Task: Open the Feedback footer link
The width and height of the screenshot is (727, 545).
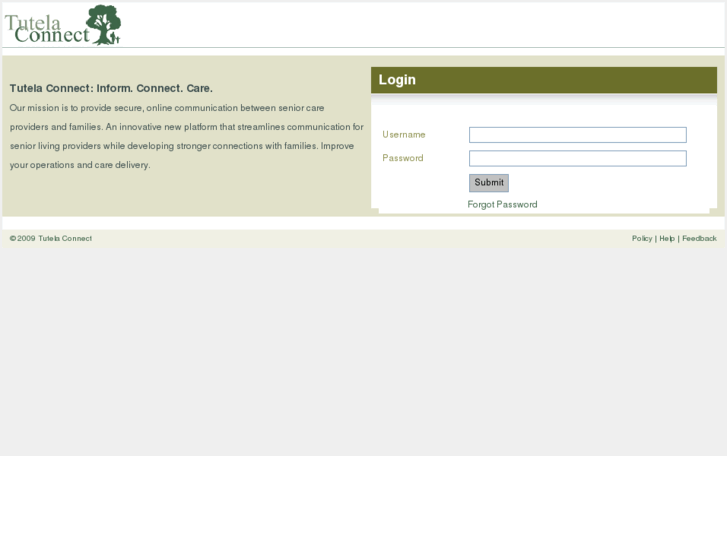Action: pos(699,238)
